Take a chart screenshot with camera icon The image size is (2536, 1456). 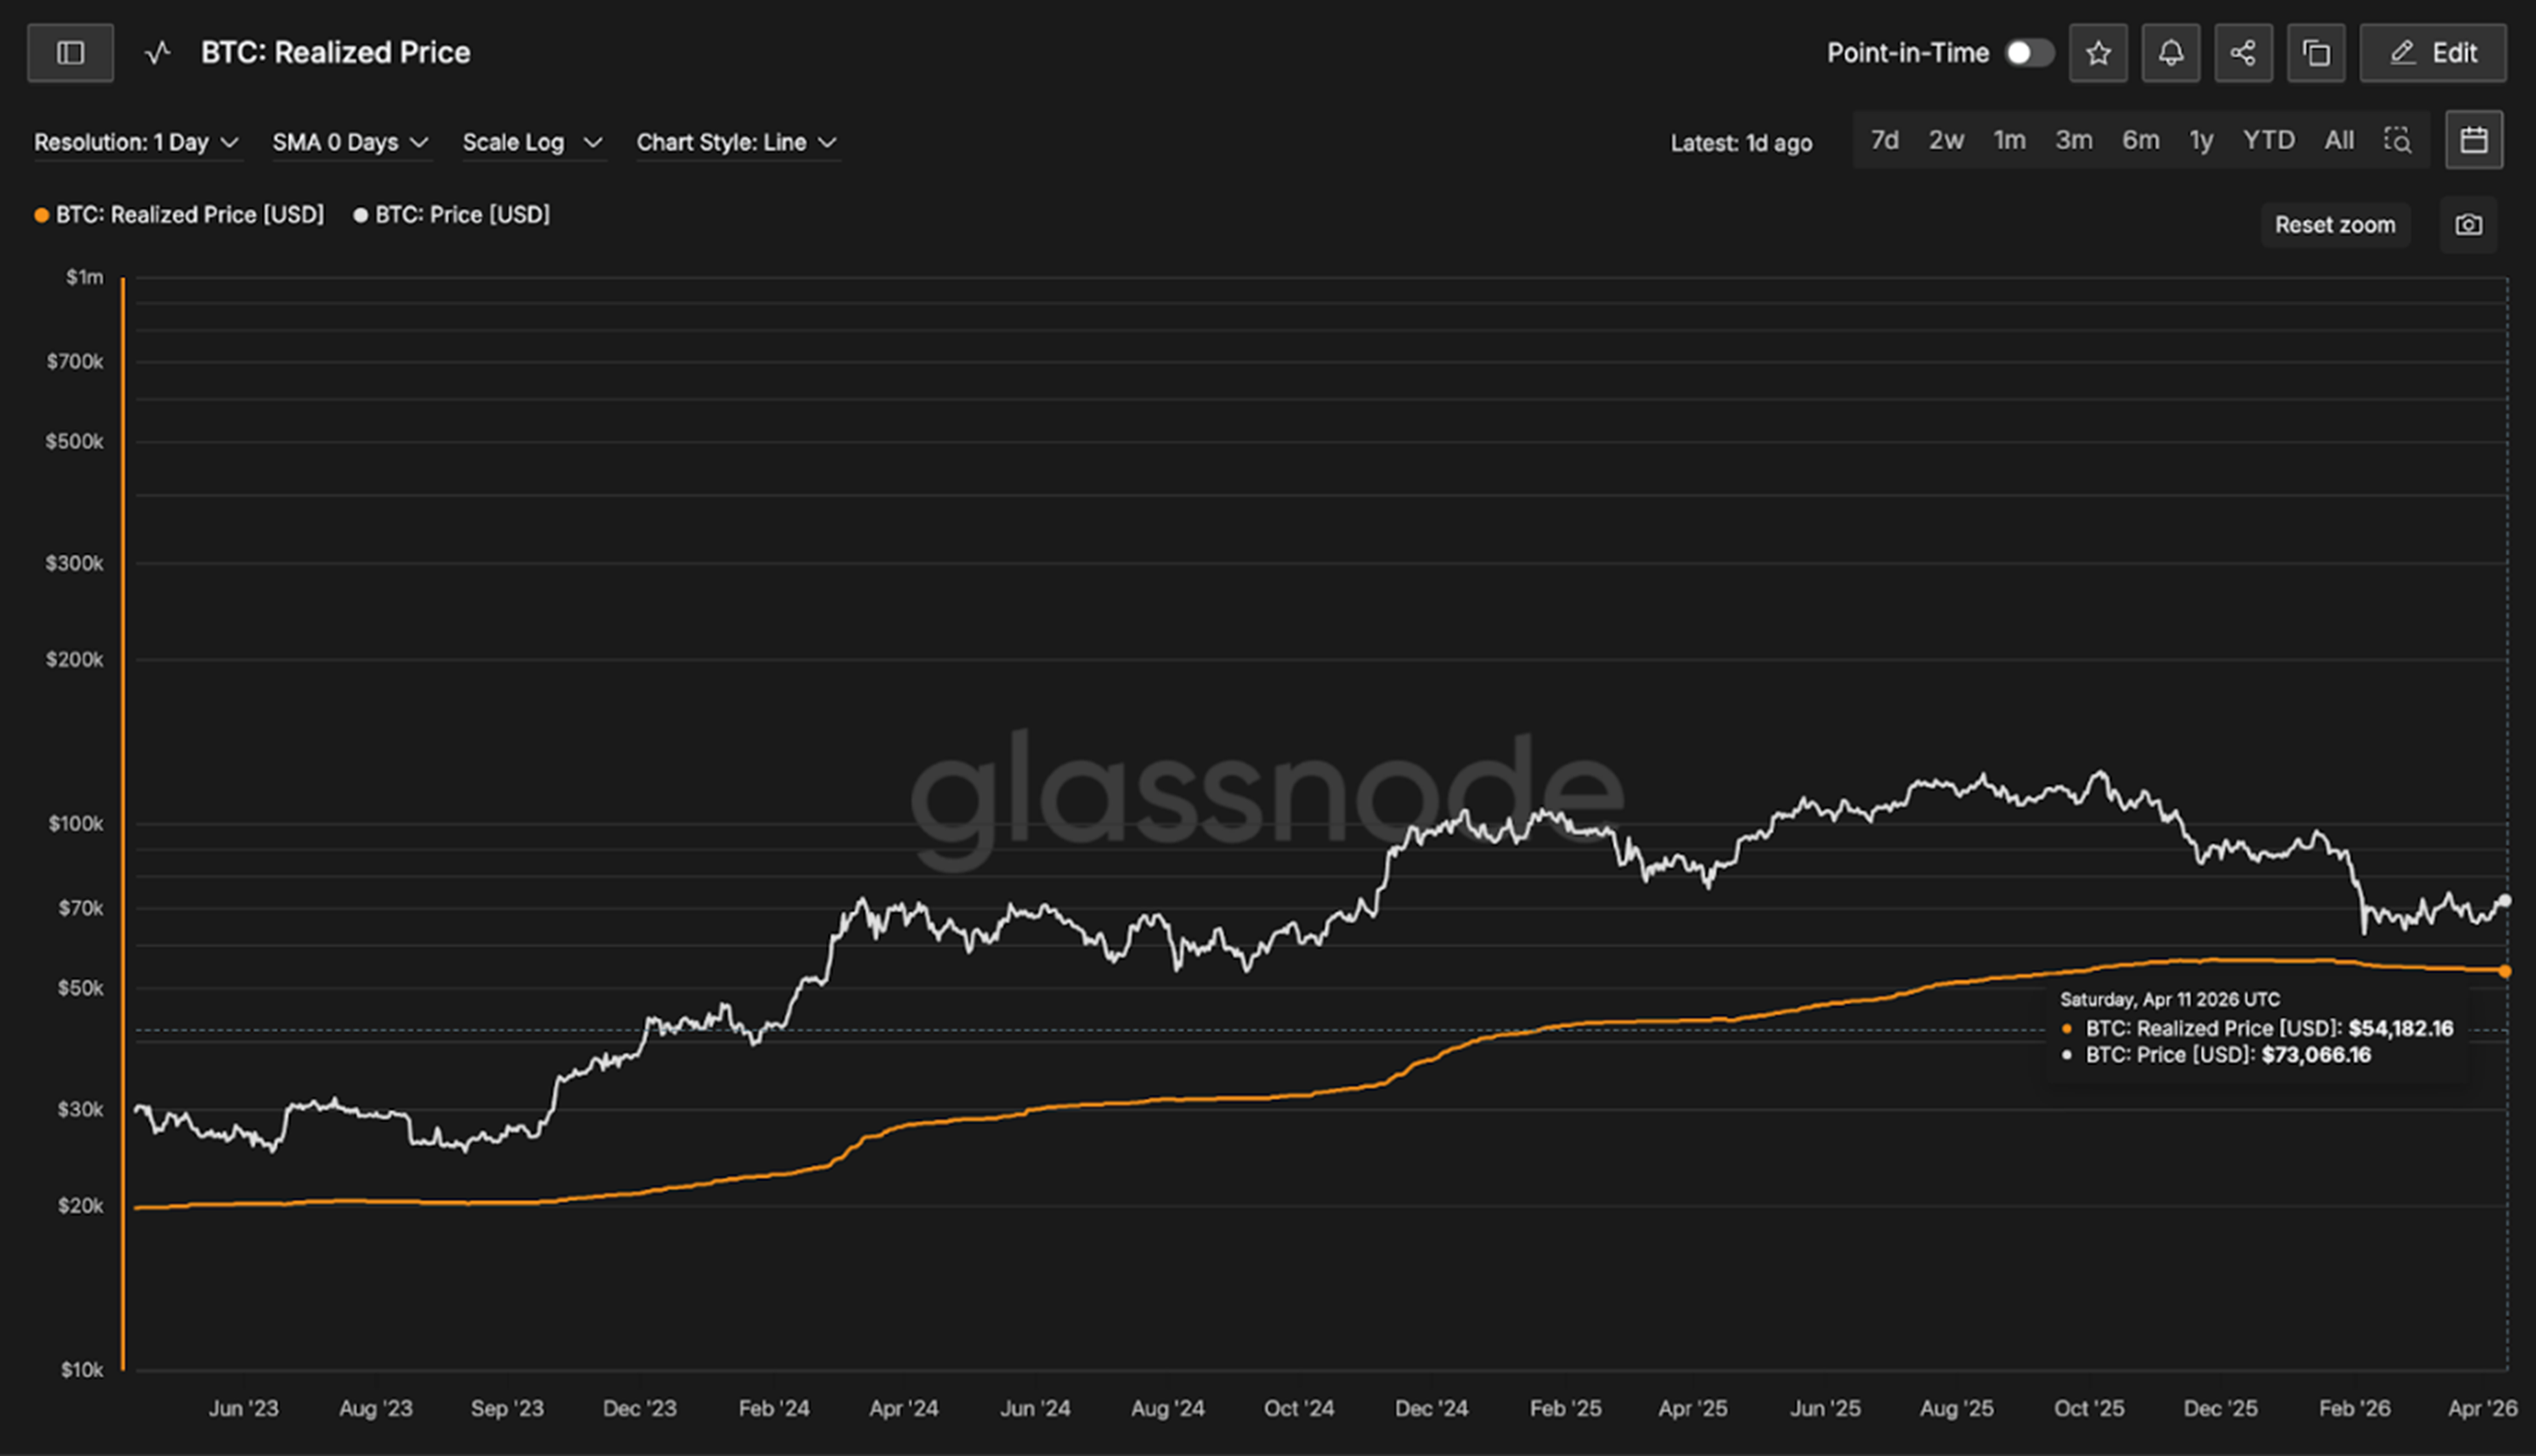pos(2468,225)
